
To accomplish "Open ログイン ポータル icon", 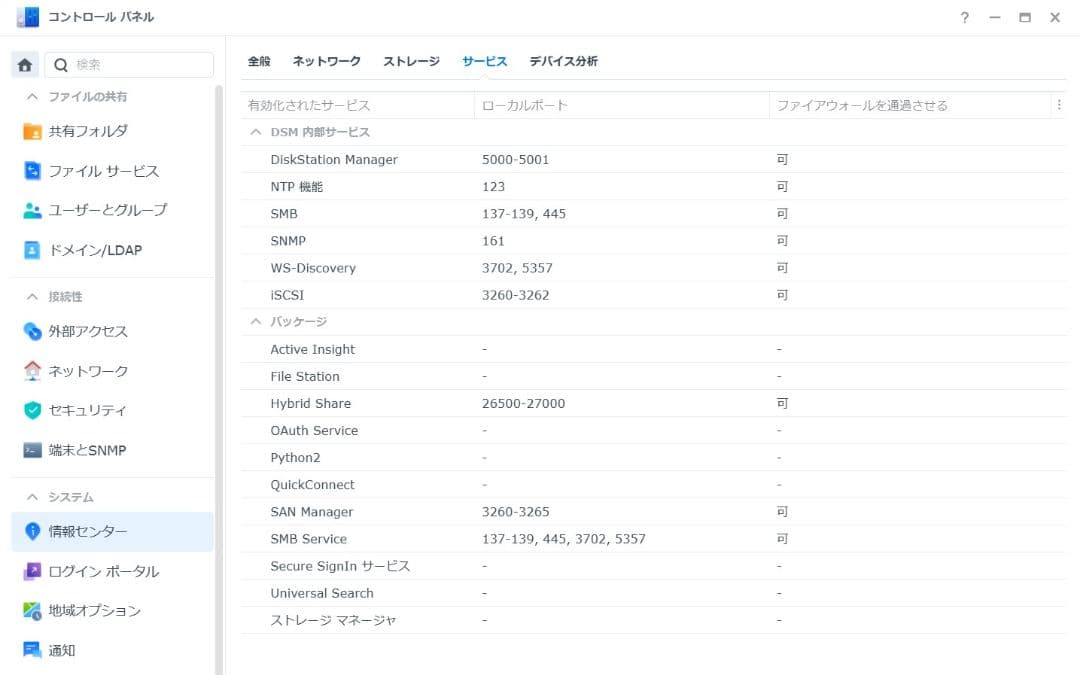I will tap(32, 571).
